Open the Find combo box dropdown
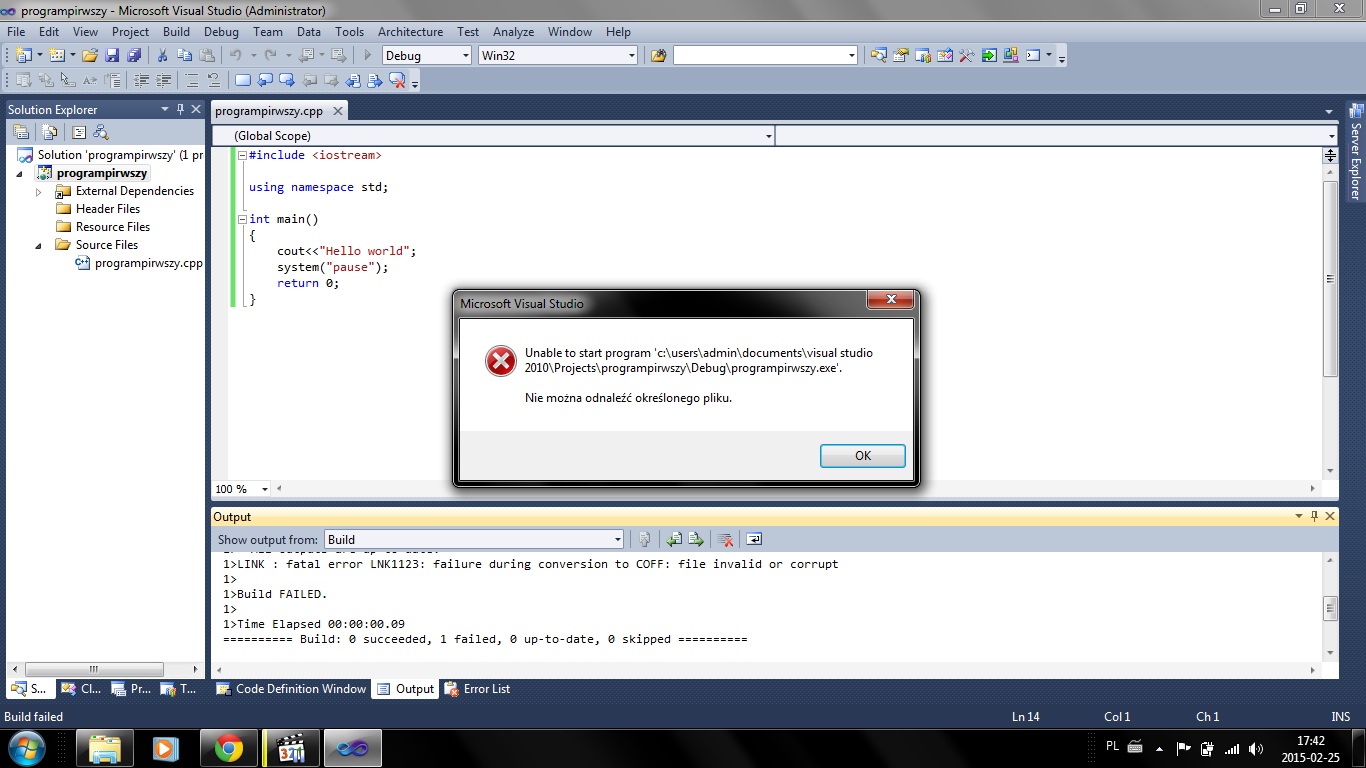This screenshot has height=768, width=1366. click(851, 55)
